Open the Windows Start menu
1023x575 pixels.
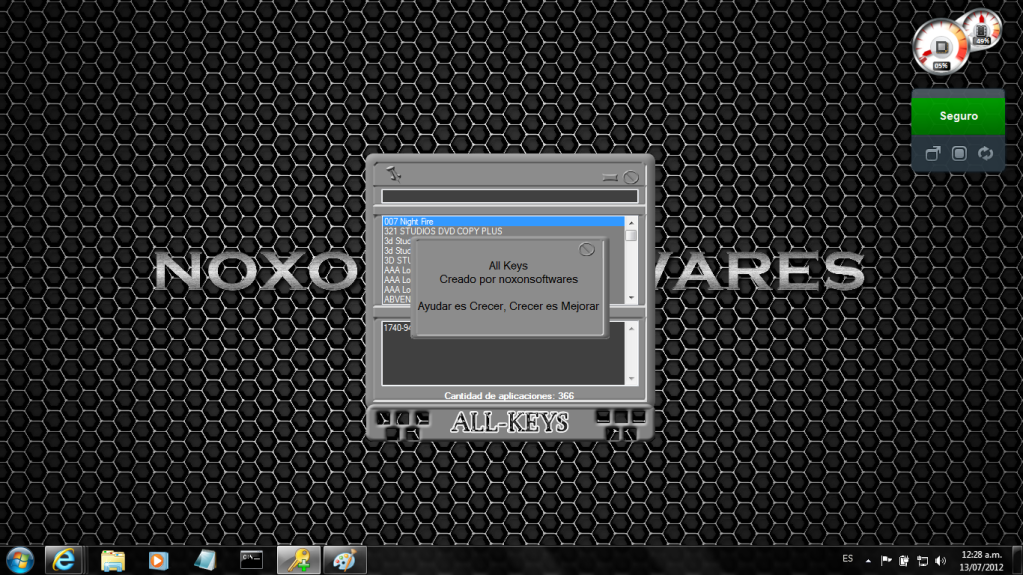coord(20,561)
